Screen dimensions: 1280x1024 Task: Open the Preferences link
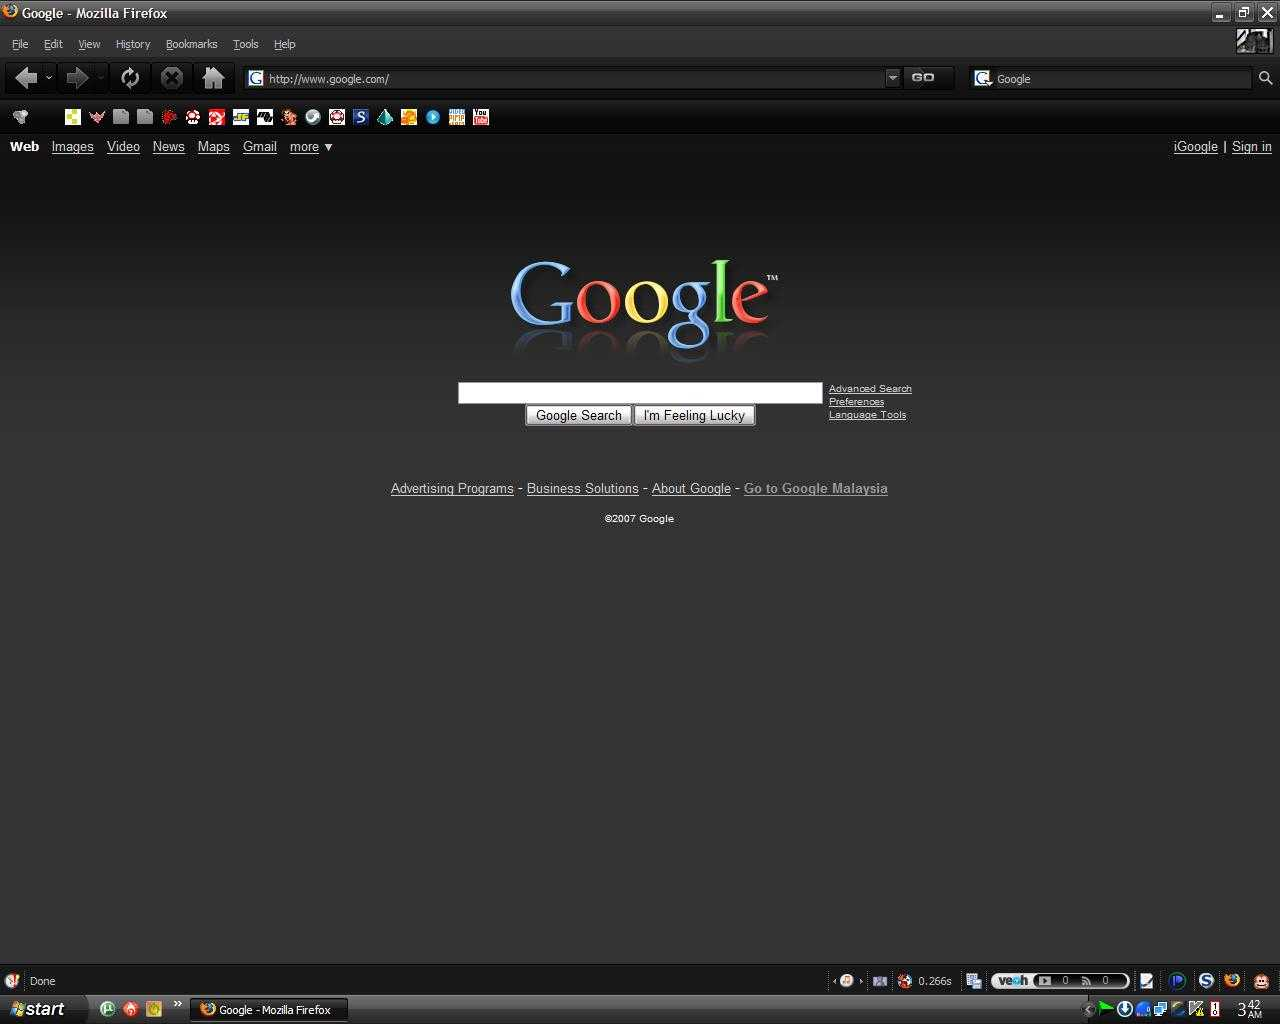(x=856, y=402)
